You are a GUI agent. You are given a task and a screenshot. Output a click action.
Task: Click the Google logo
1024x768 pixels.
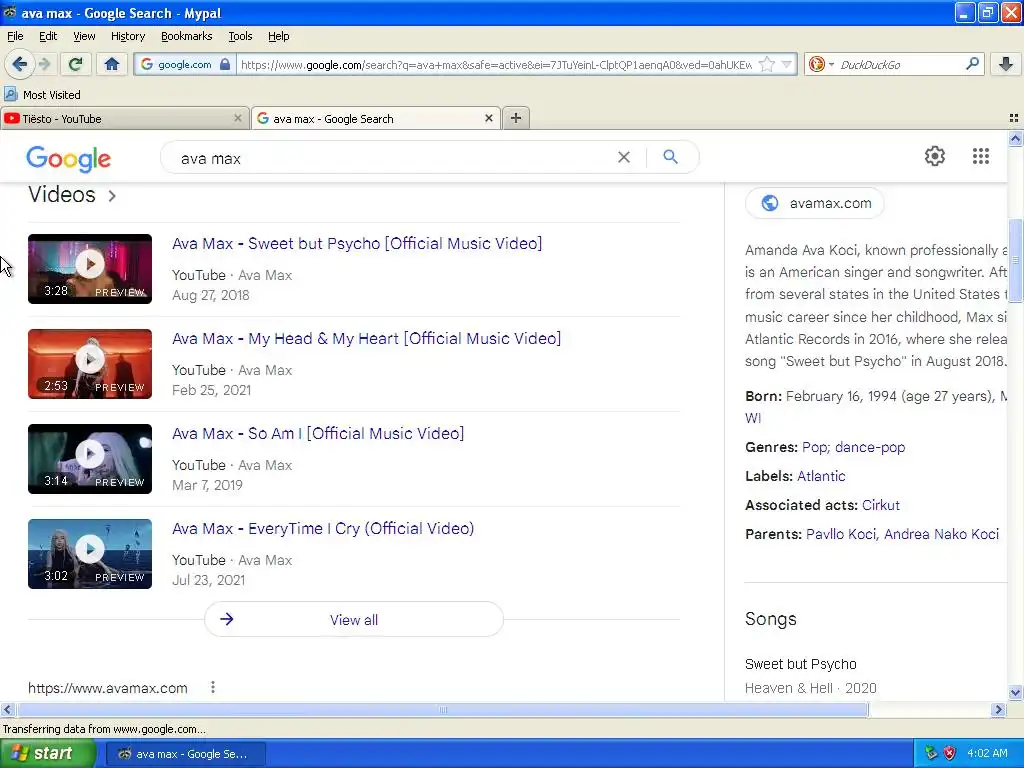pyautogui.click(x=69, y=159)
